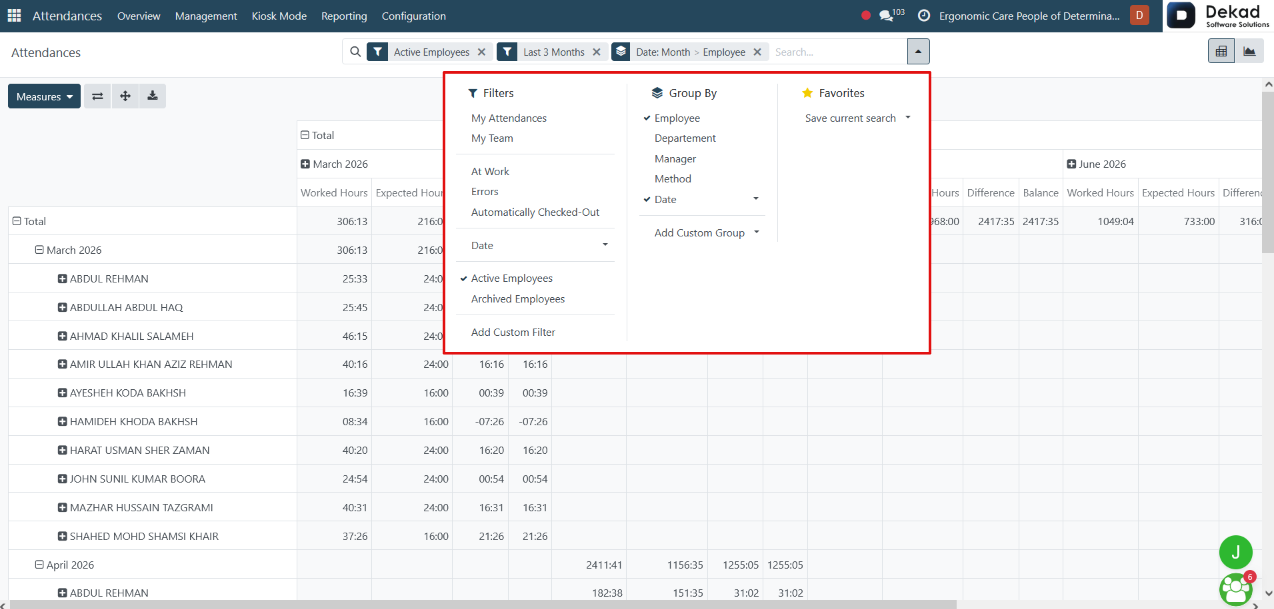The image size is (1274, 609).
Task: Click in the Search input field
Action: [838, 52]
